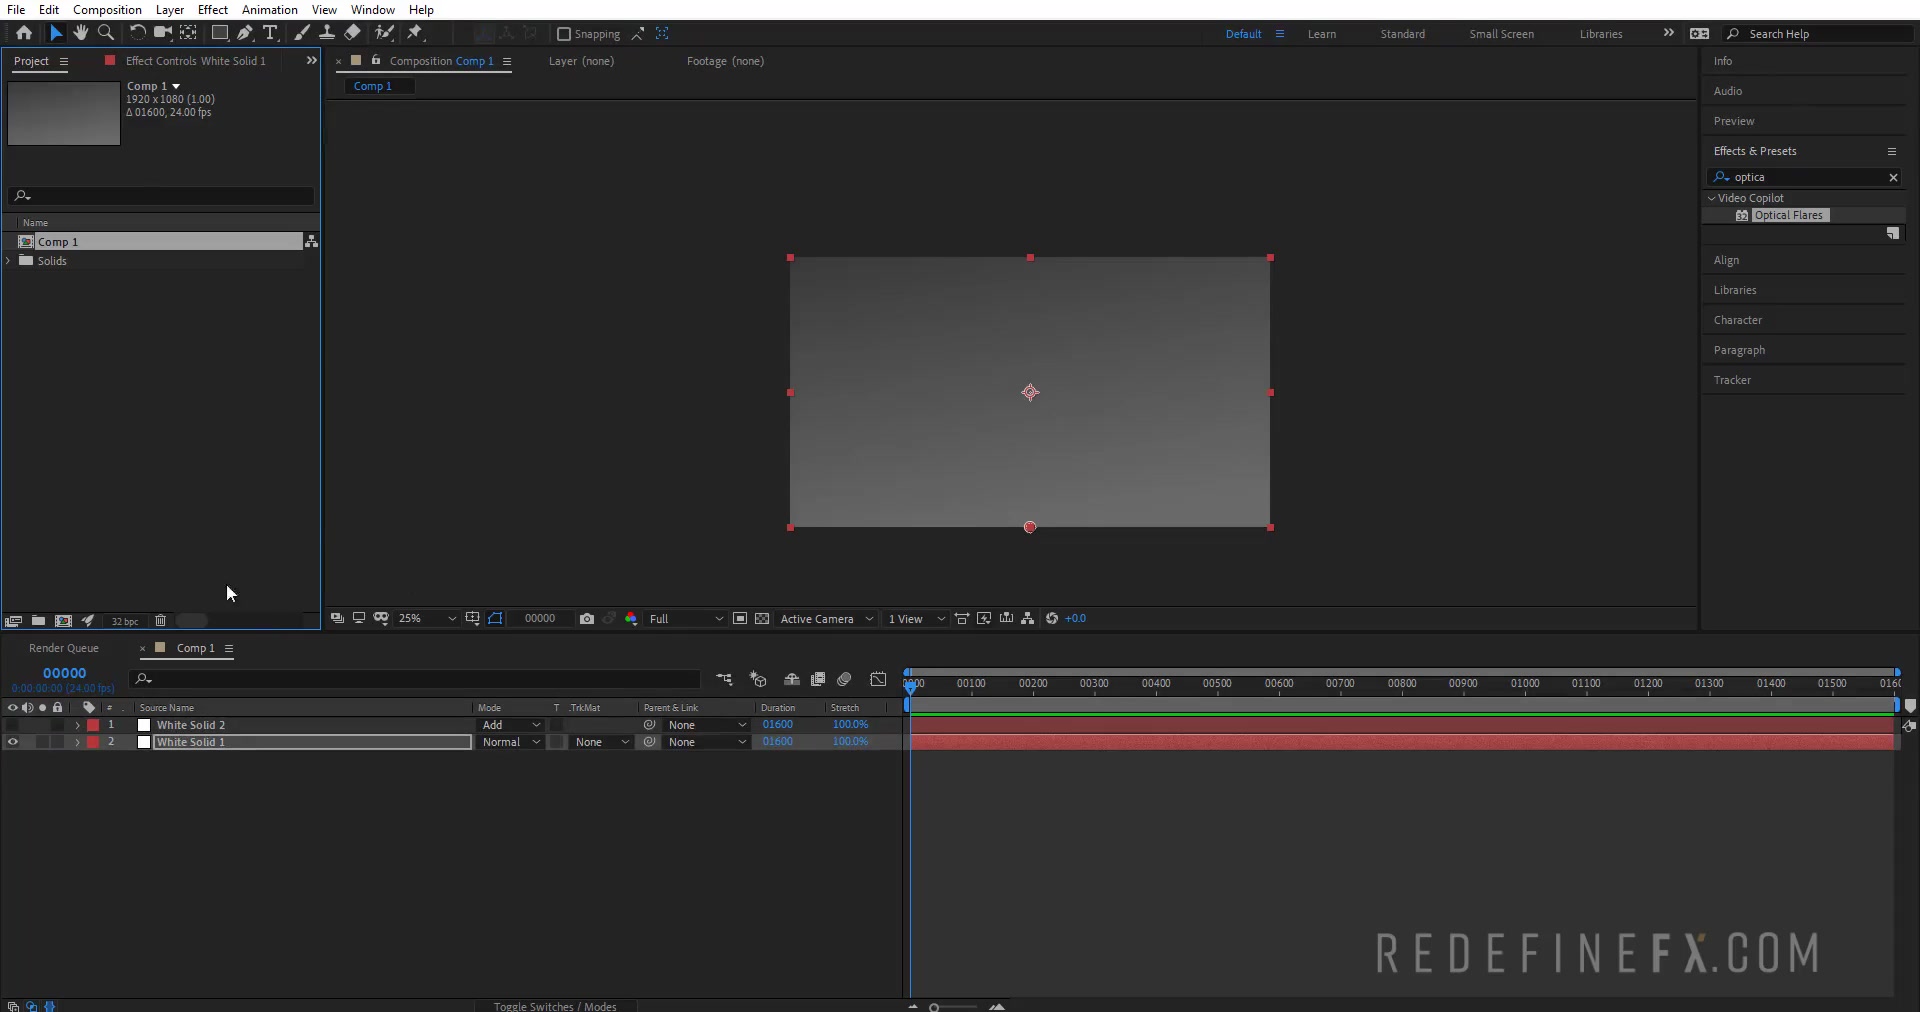Switch to Small Screen workspace
The width and height of the screenshot is (1920, 1012).
pyautogui.click(x=1501, y=34)
